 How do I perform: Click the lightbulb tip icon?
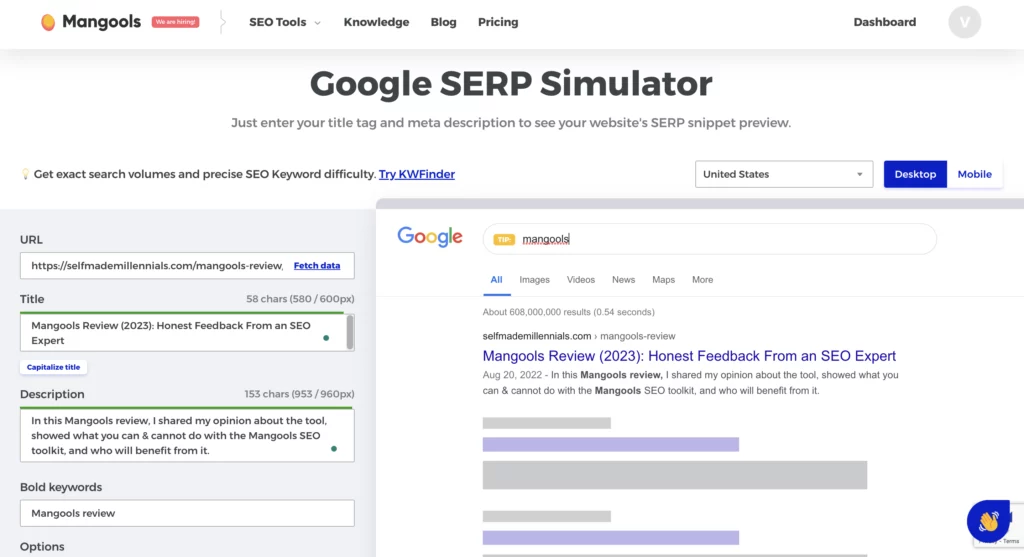point(25,174)
